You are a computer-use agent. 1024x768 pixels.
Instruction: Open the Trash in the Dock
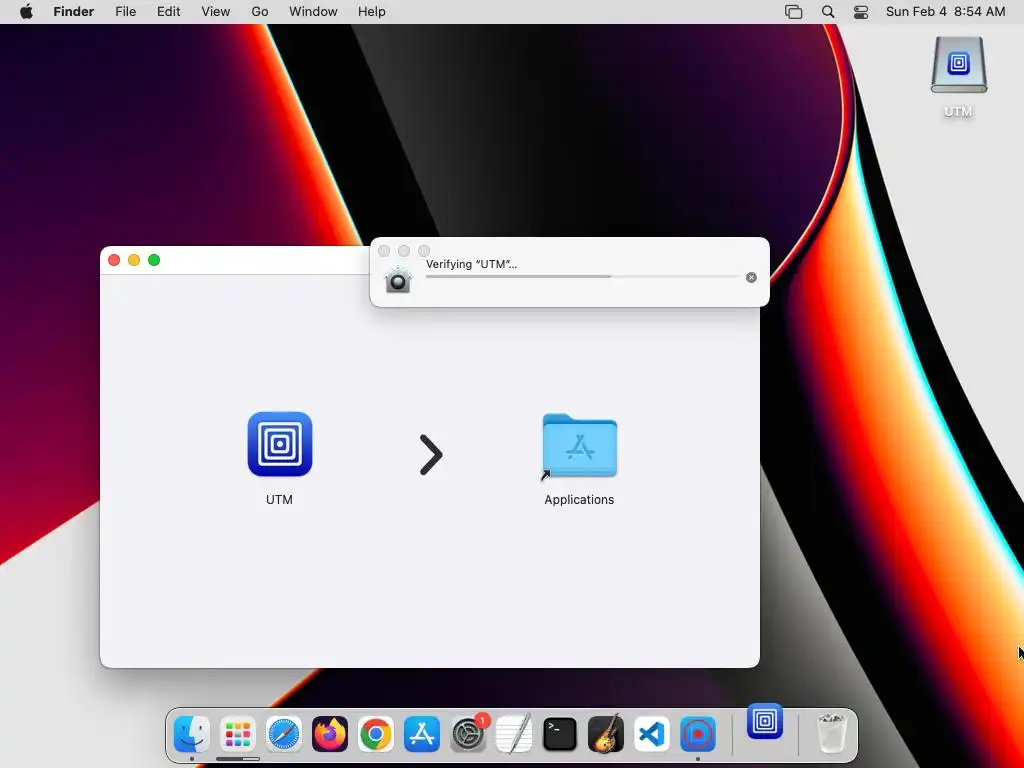tap(831, 733)
